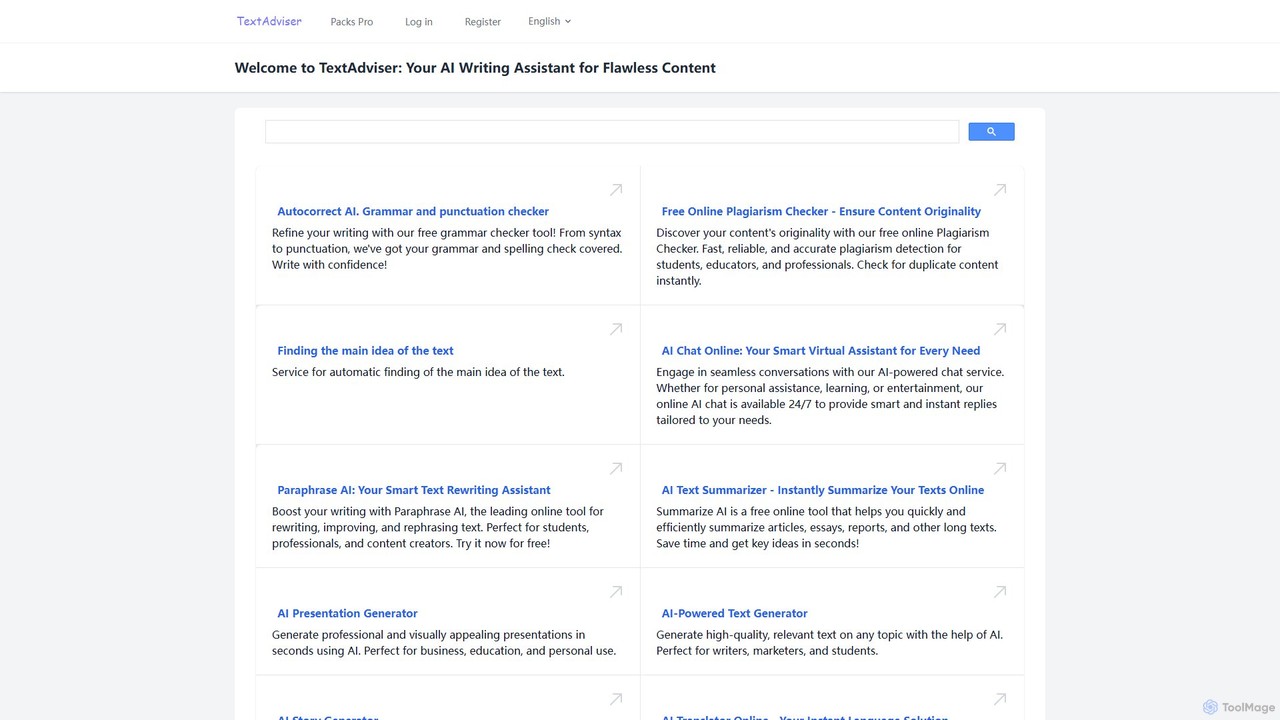The height and width of the screenshot is (720, 1280).
Task: Click 'Summarize AI is a free online tool' text
Action: (x=826, y=527)
